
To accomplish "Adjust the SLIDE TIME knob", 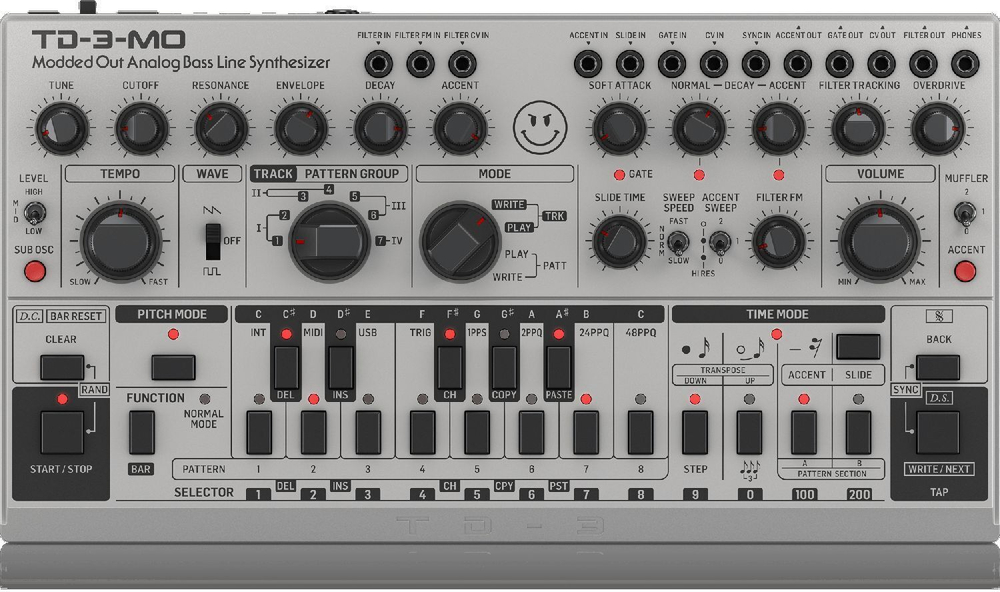I will coord(619,241).
